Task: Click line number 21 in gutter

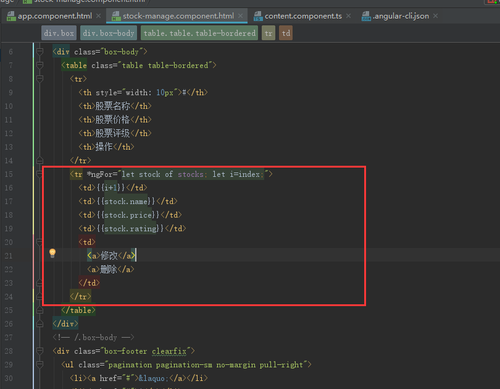Action: (9, 256)
